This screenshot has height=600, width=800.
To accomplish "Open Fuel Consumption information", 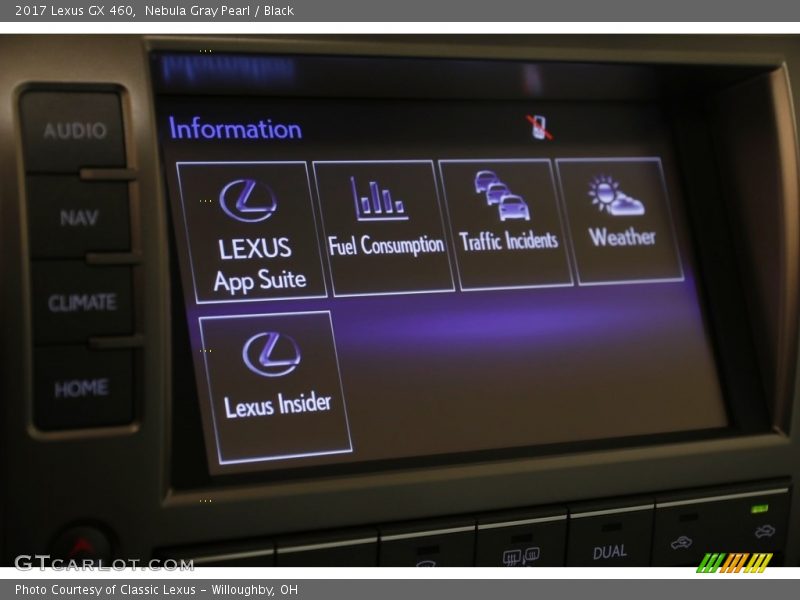I will (384, 229).
